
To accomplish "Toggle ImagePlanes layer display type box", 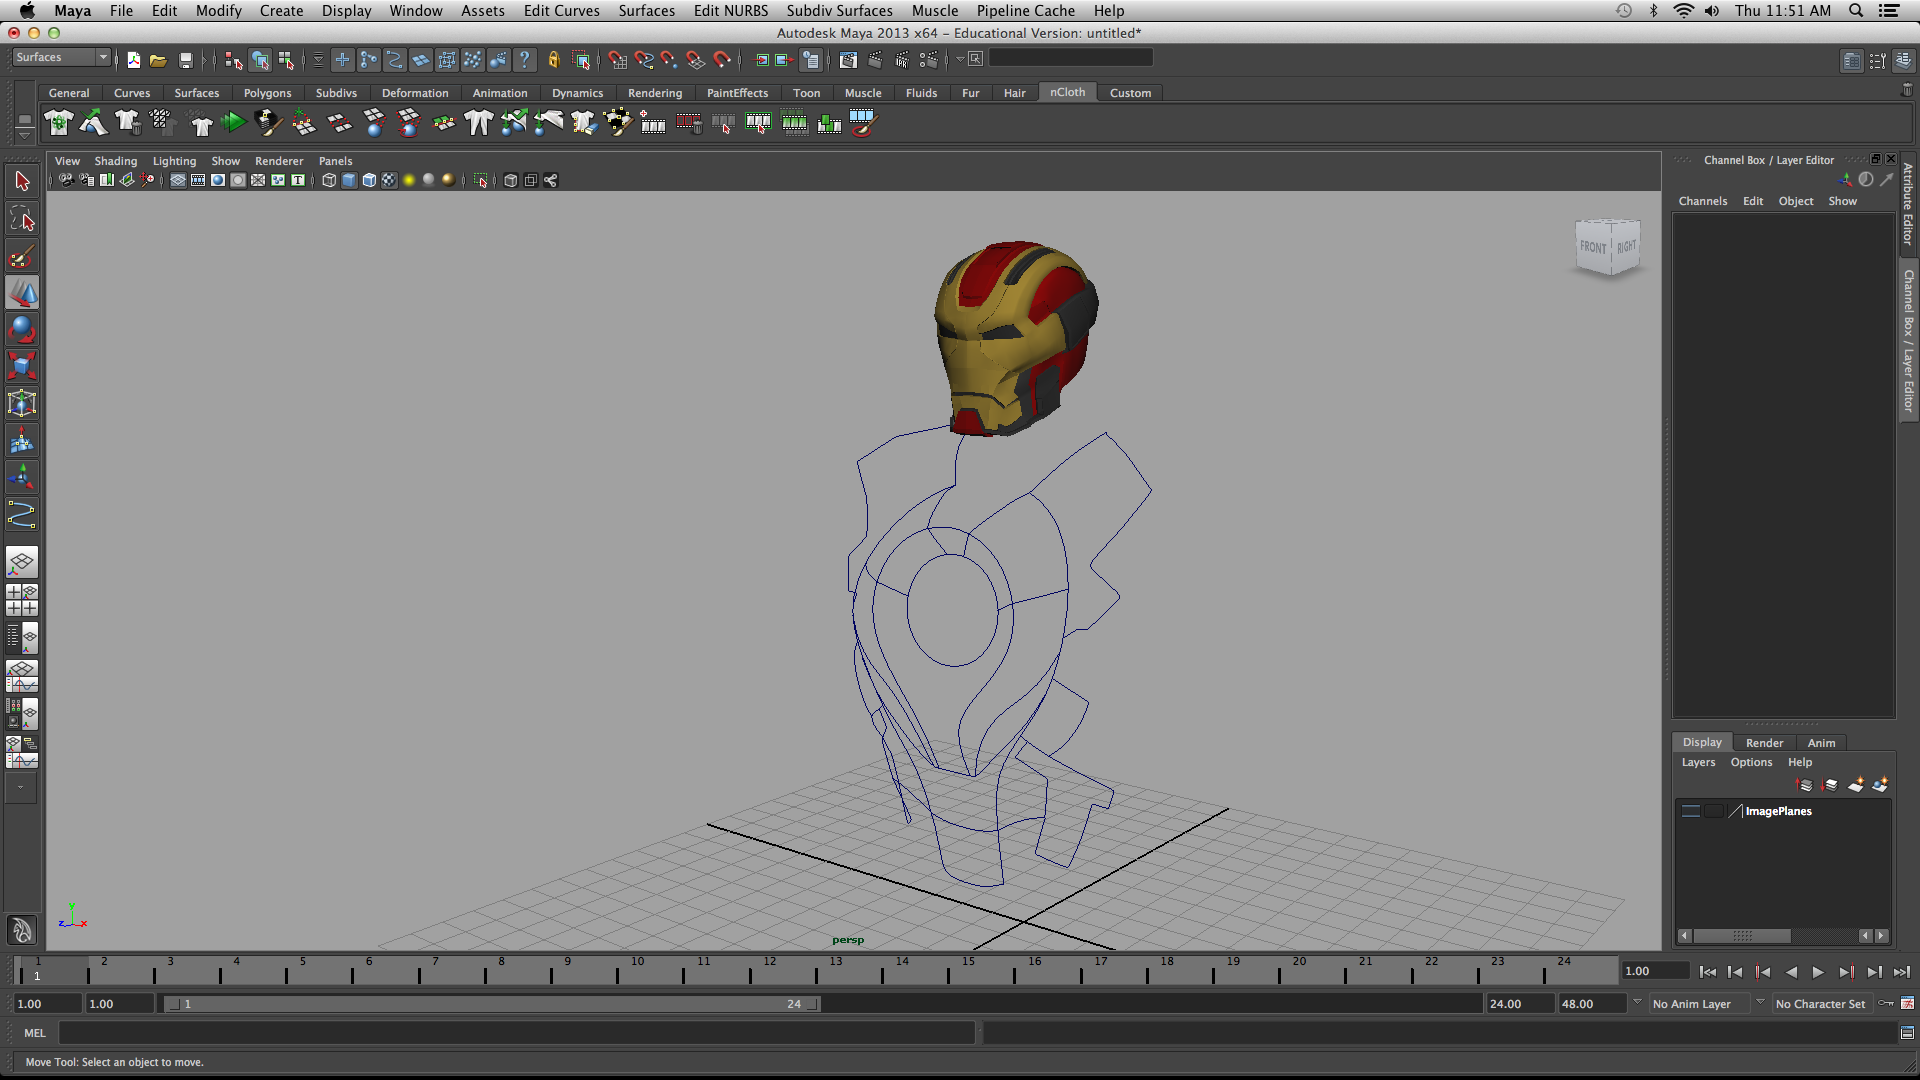I will pyautogui.click(x=1714, y=811).
